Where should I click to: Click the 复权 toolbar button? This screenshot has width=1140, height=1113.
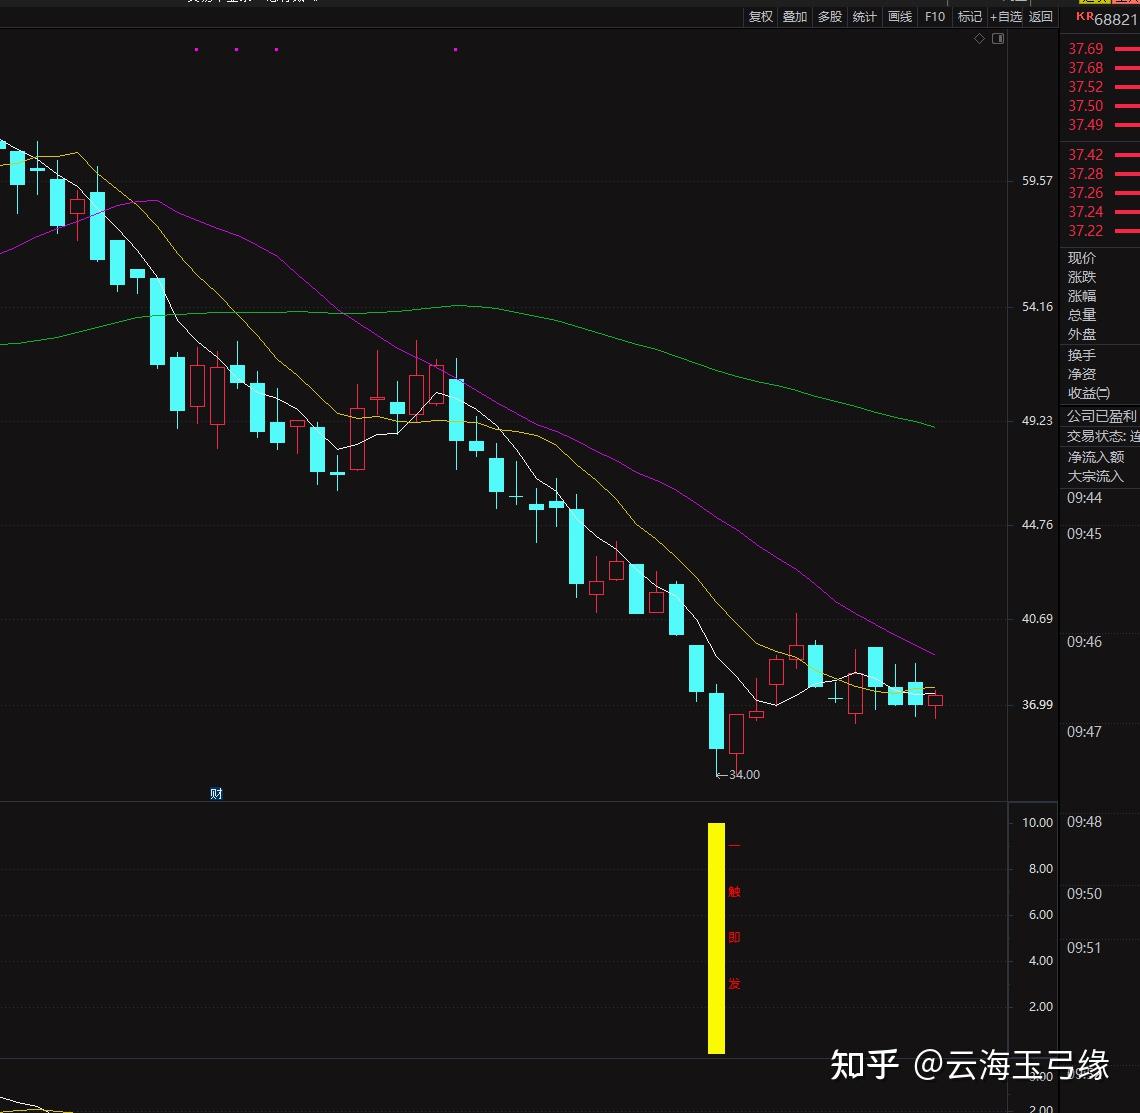coord(760,17)
